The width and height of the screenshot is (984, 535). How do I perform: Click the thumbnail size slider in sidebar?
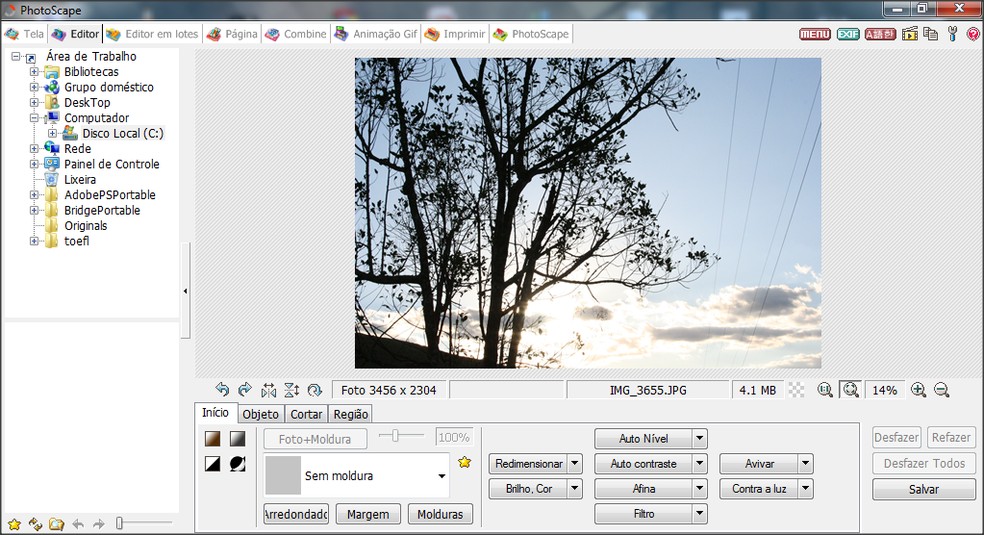(x=144, y=523)
